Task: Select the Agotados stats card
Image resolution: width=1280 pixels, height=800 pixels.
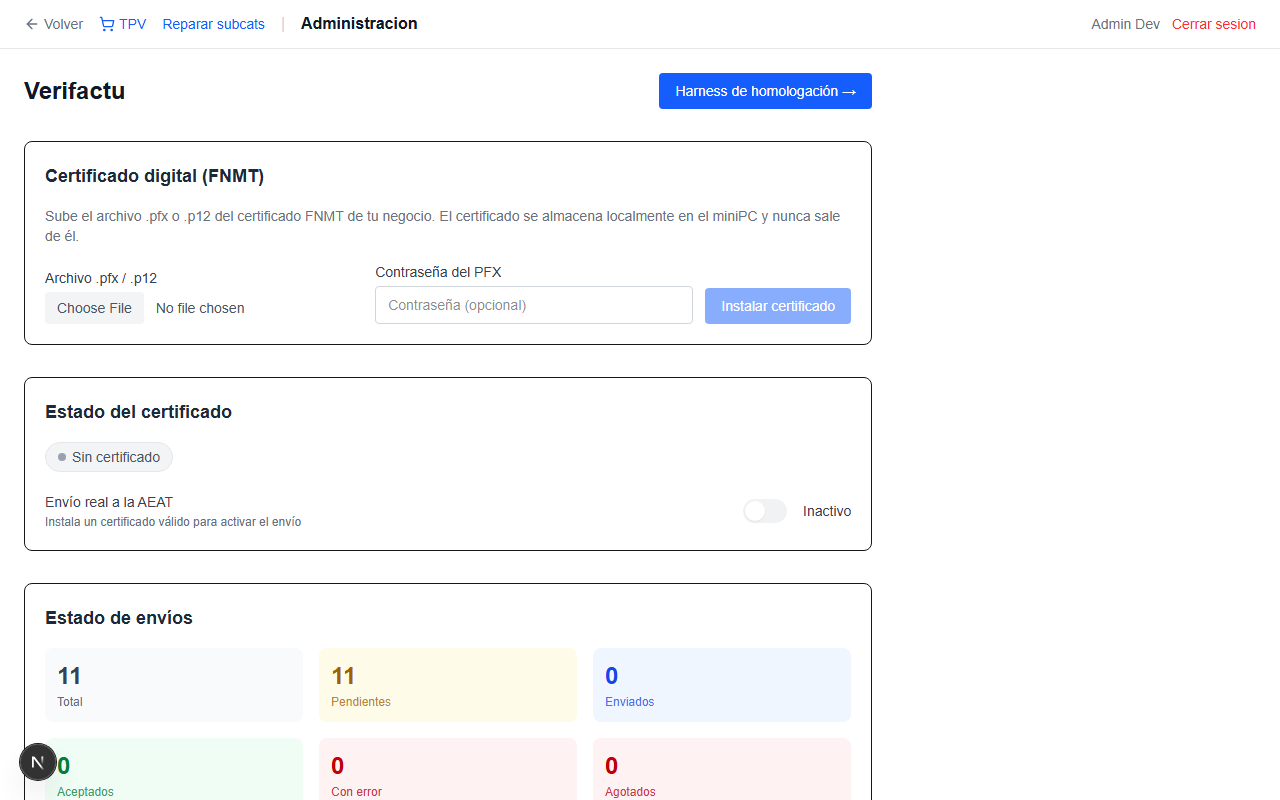Action: click(722, 770)
